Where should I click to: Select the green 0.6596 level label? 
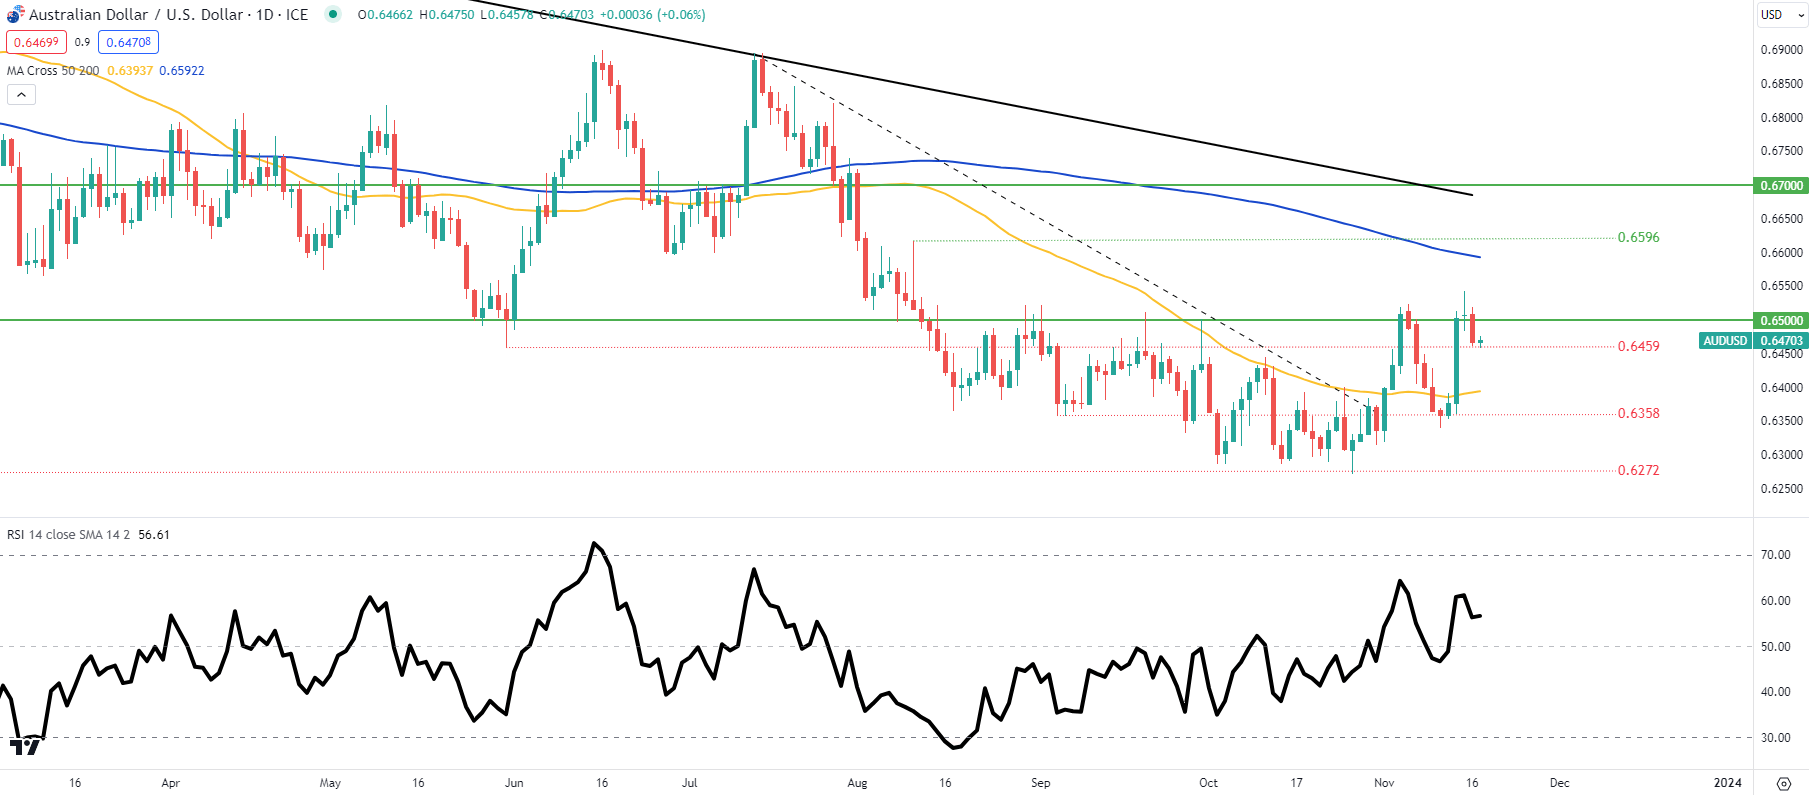click(1639, 238)
